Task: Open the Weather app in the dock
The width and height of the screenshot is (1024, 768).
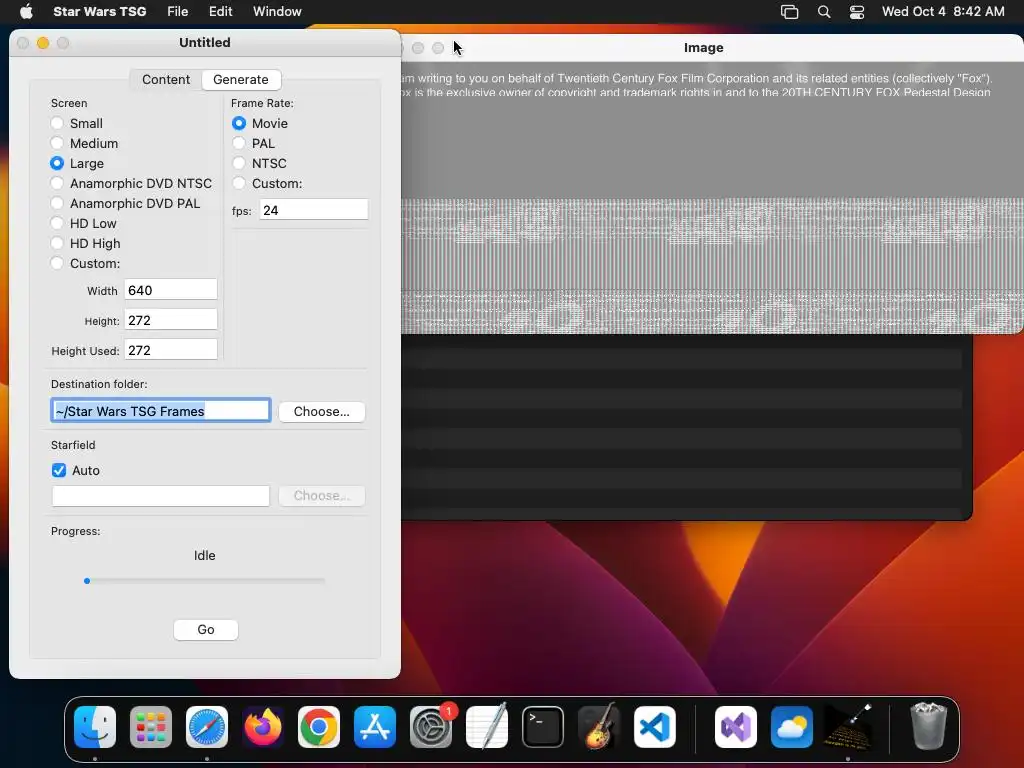Action: click(792, 727)
